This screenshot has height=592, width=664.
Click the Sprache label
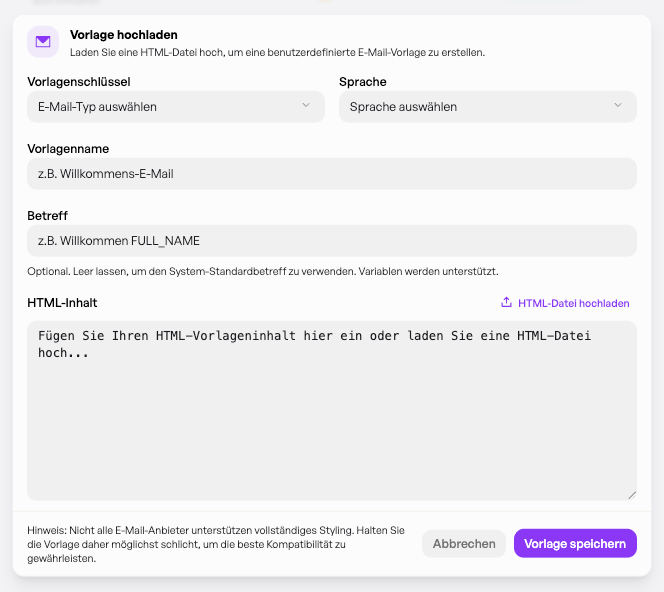(362, 82)
